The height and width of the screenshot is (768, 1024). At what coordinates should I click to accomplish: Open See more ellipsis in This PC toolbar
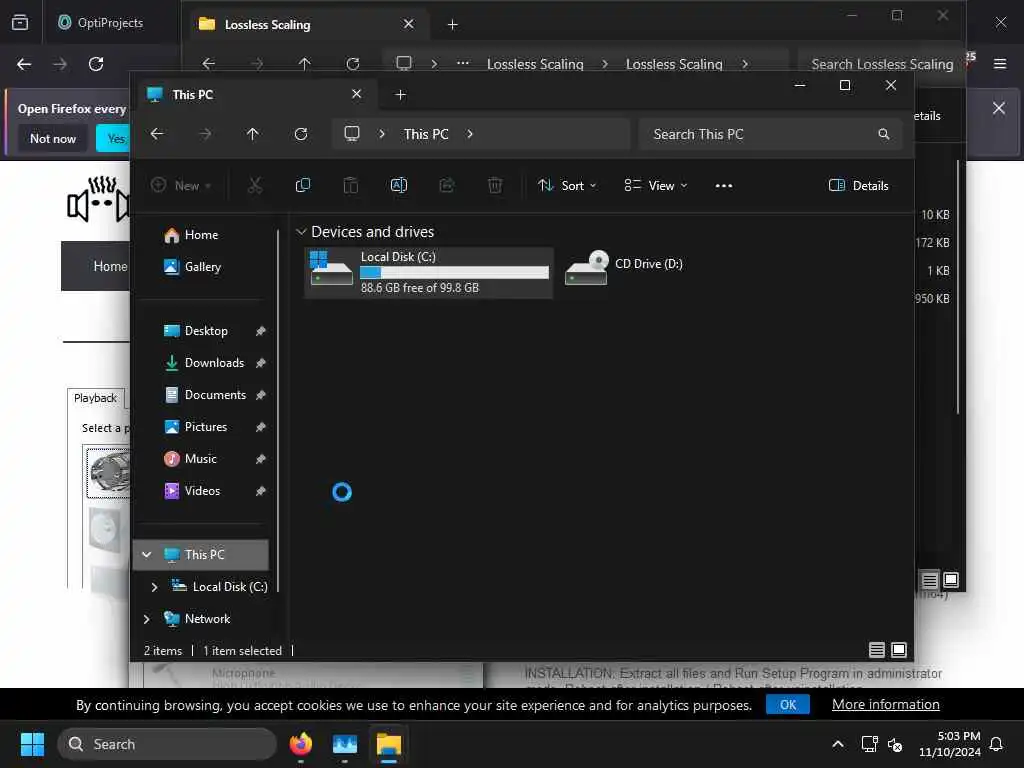click(724, 185)
